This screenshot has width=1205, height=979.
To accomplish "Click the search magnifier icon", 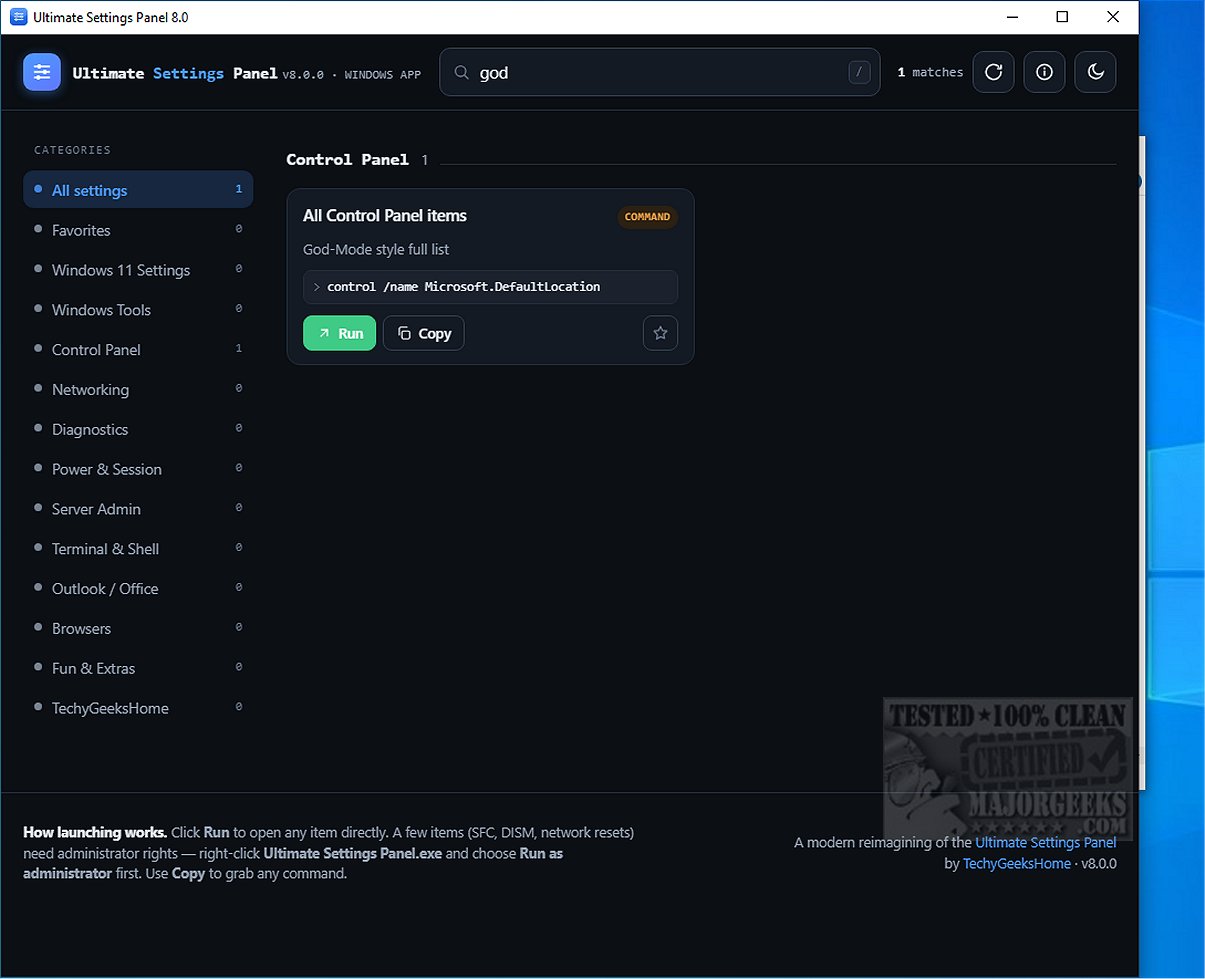I will [461, 73].
